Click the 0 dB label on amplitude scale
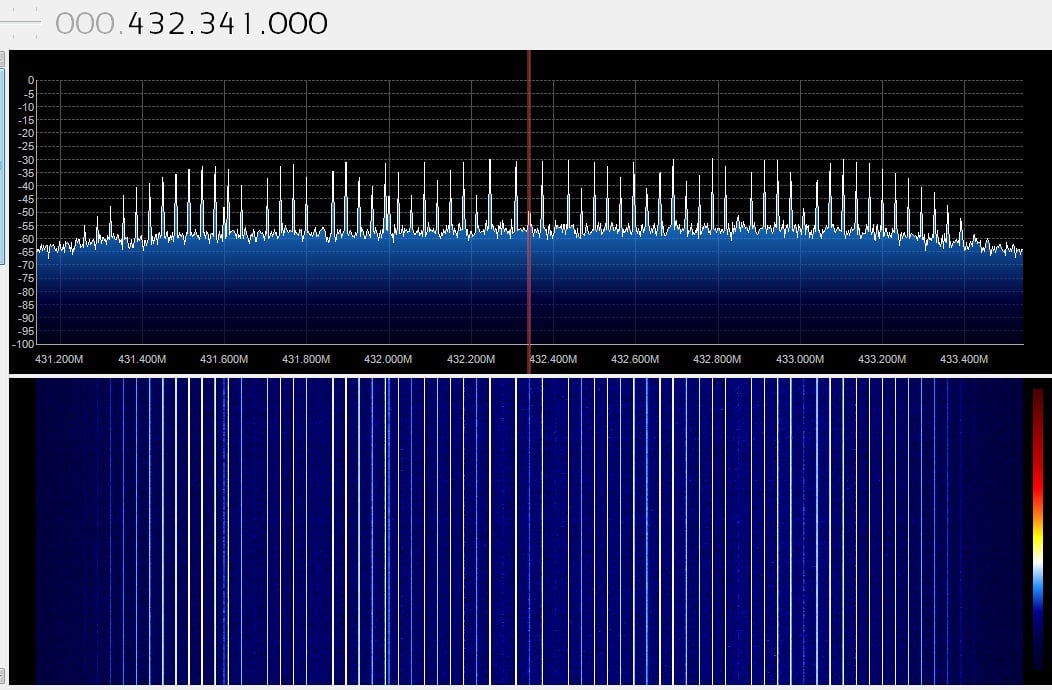 pos(30,81)
